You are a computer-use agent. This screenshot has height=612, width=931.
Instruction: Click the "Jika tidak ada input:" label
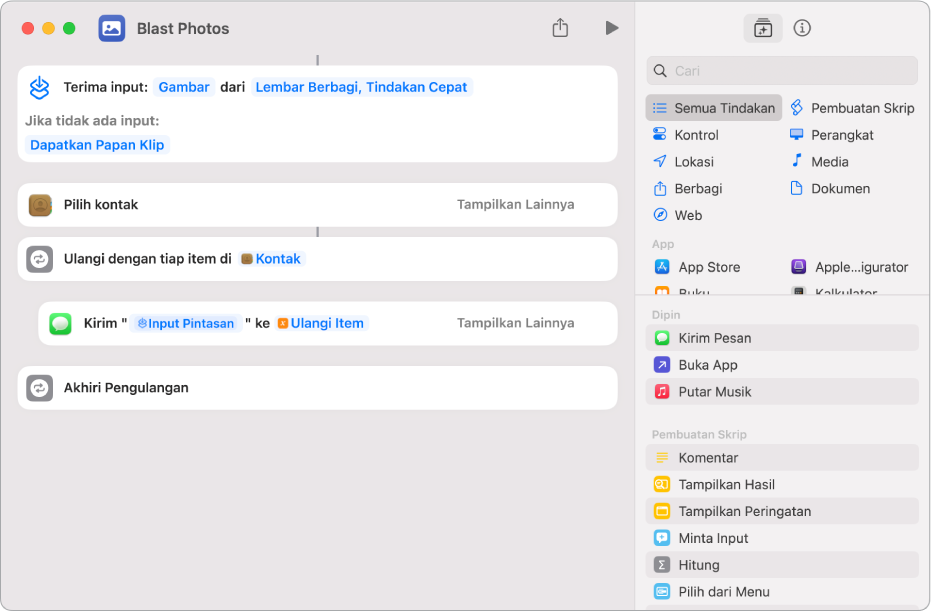pos(92,121)
